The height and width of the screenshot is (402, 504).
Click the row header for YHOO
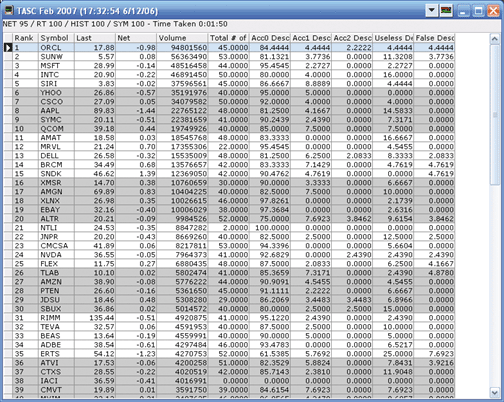click(8, 93)
